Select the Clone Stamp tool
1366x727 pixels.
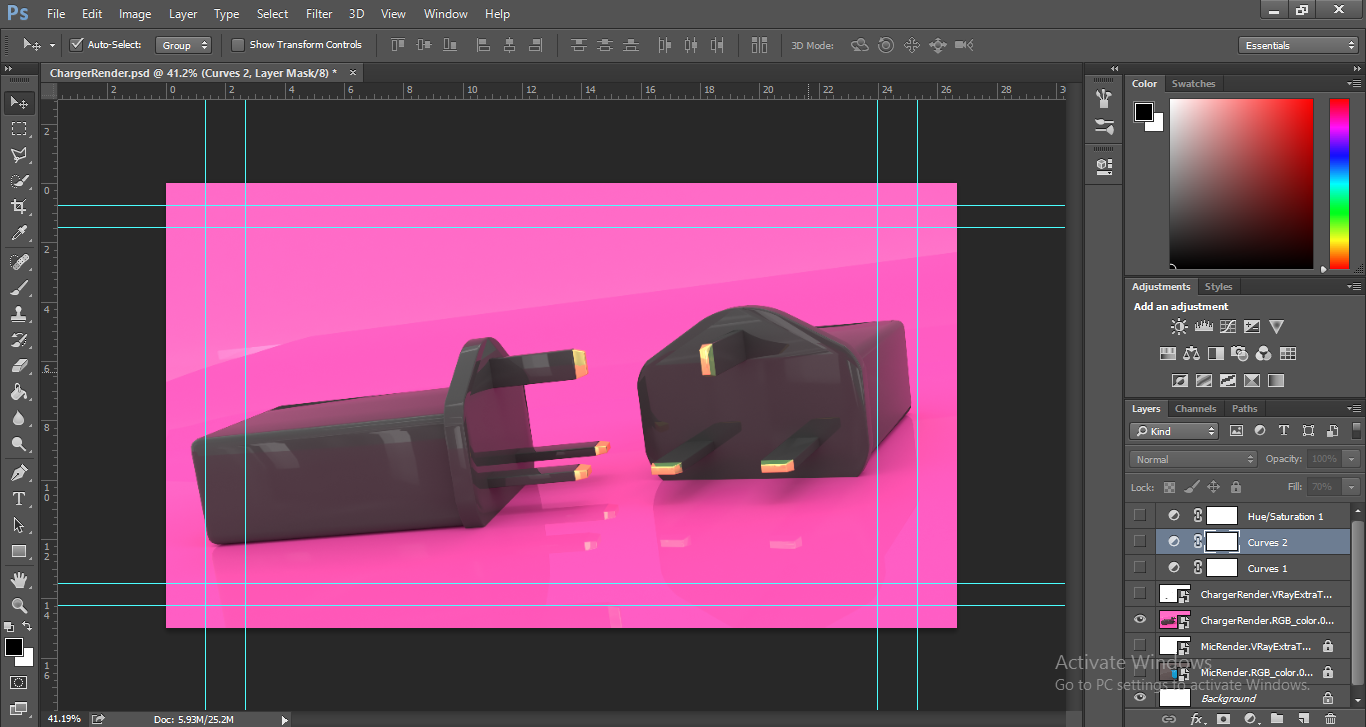19,314
